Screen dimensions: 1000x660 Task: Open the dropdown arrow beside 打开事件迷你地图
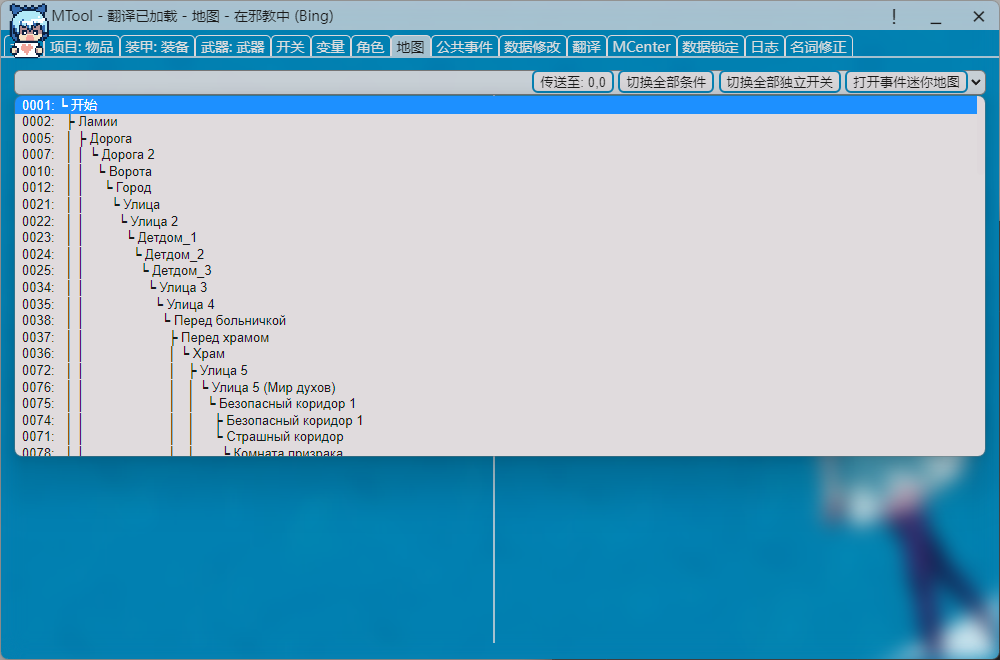[x=976, y=82]
